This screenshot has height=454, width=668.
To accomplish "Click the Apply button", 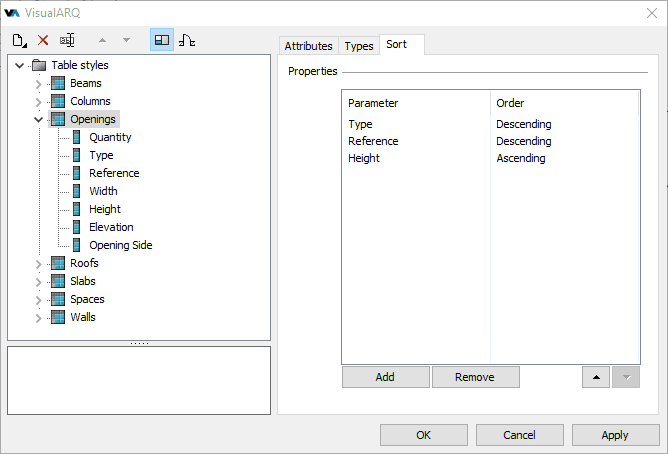I will pos(615,435).
